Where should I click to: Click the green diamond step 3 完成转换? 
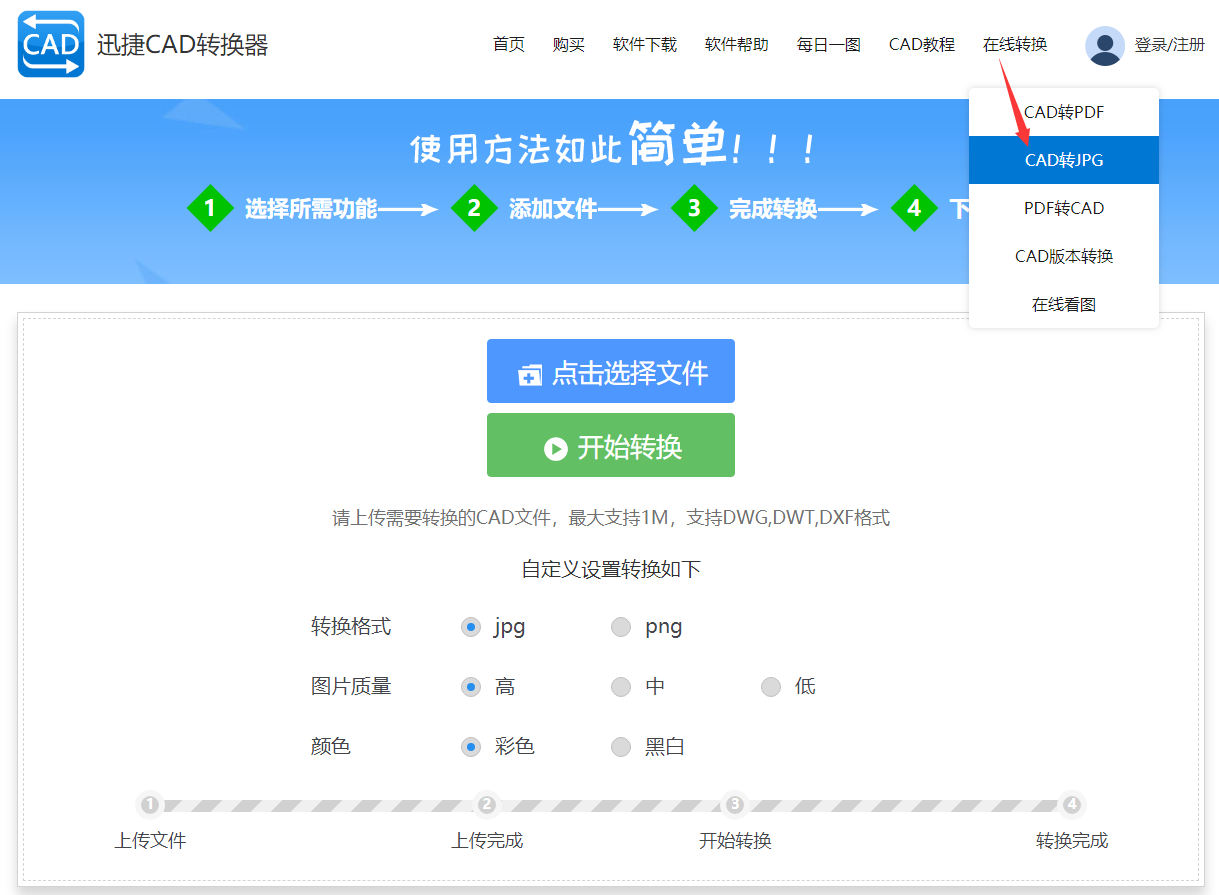(694, 208)
